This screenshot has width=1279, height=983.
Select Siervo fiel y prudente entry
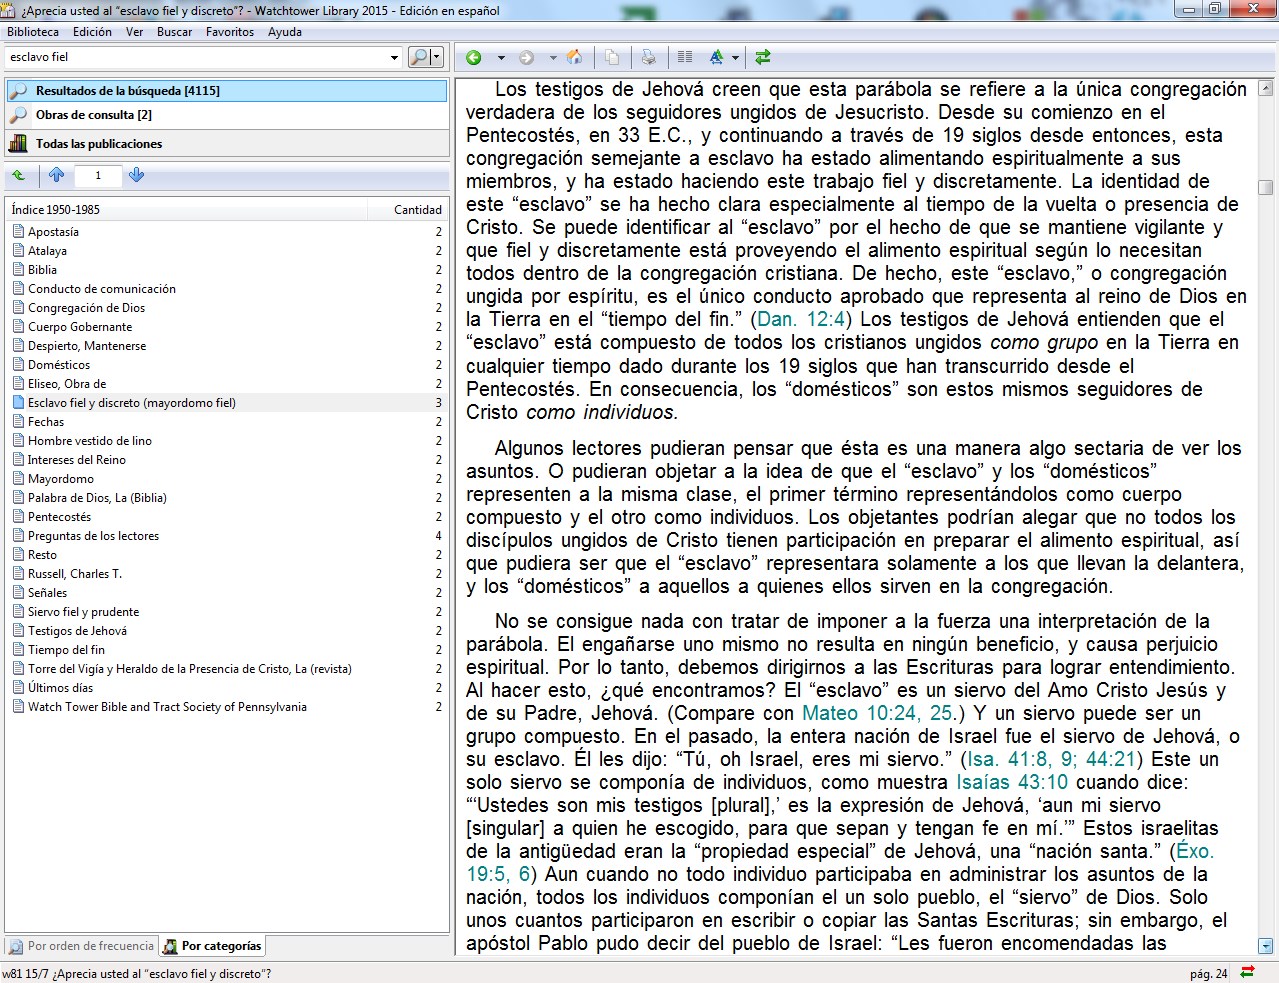point(227,612)
